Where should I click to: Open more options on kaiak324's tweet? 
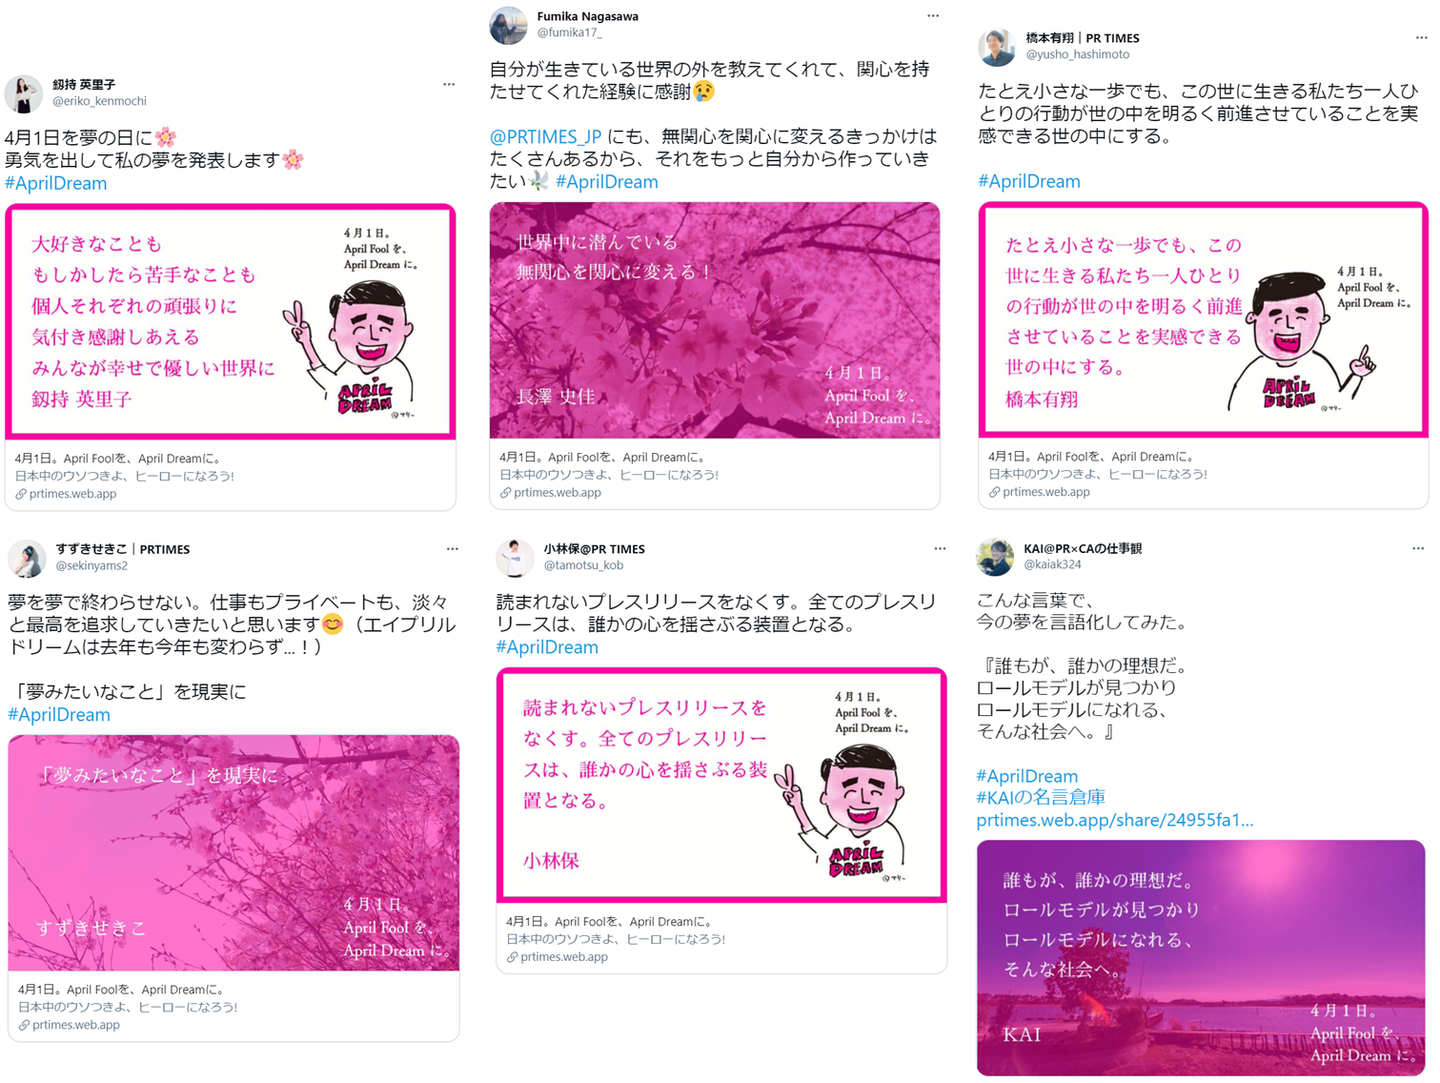point(1418,549)
